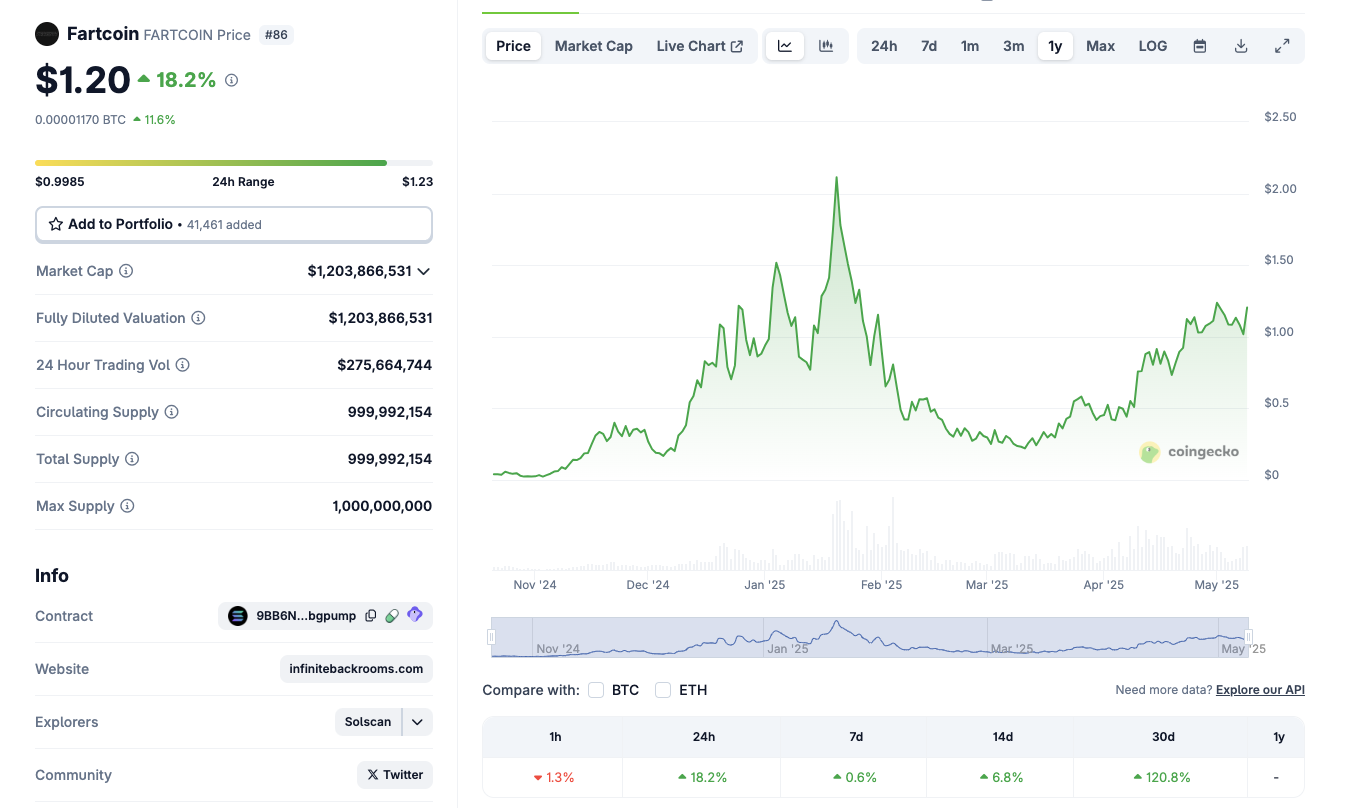Open the Twitter community link
The width and height of the screenshot is (1348, 808).
[x=394, y=775]
